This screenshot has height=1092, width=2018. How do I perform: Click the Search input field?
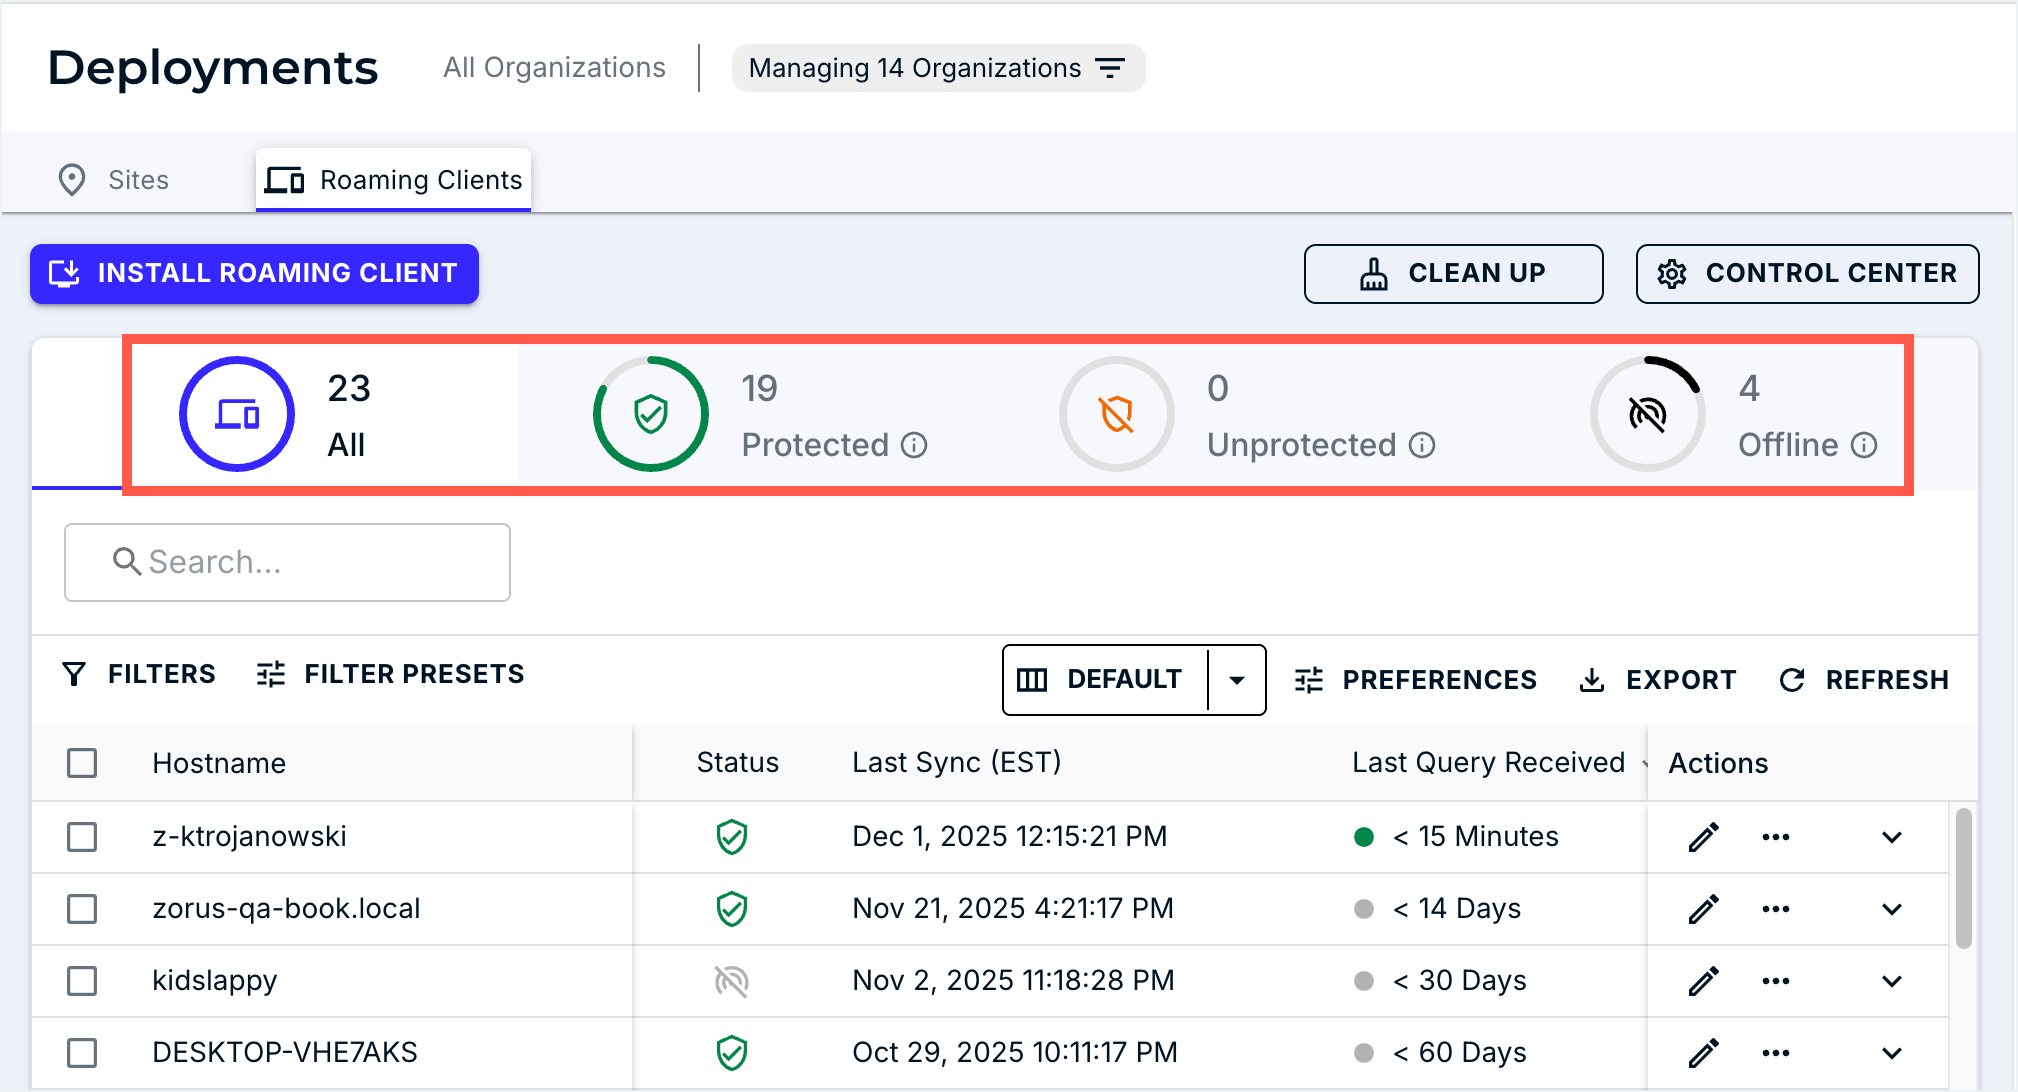pos(288,562)
